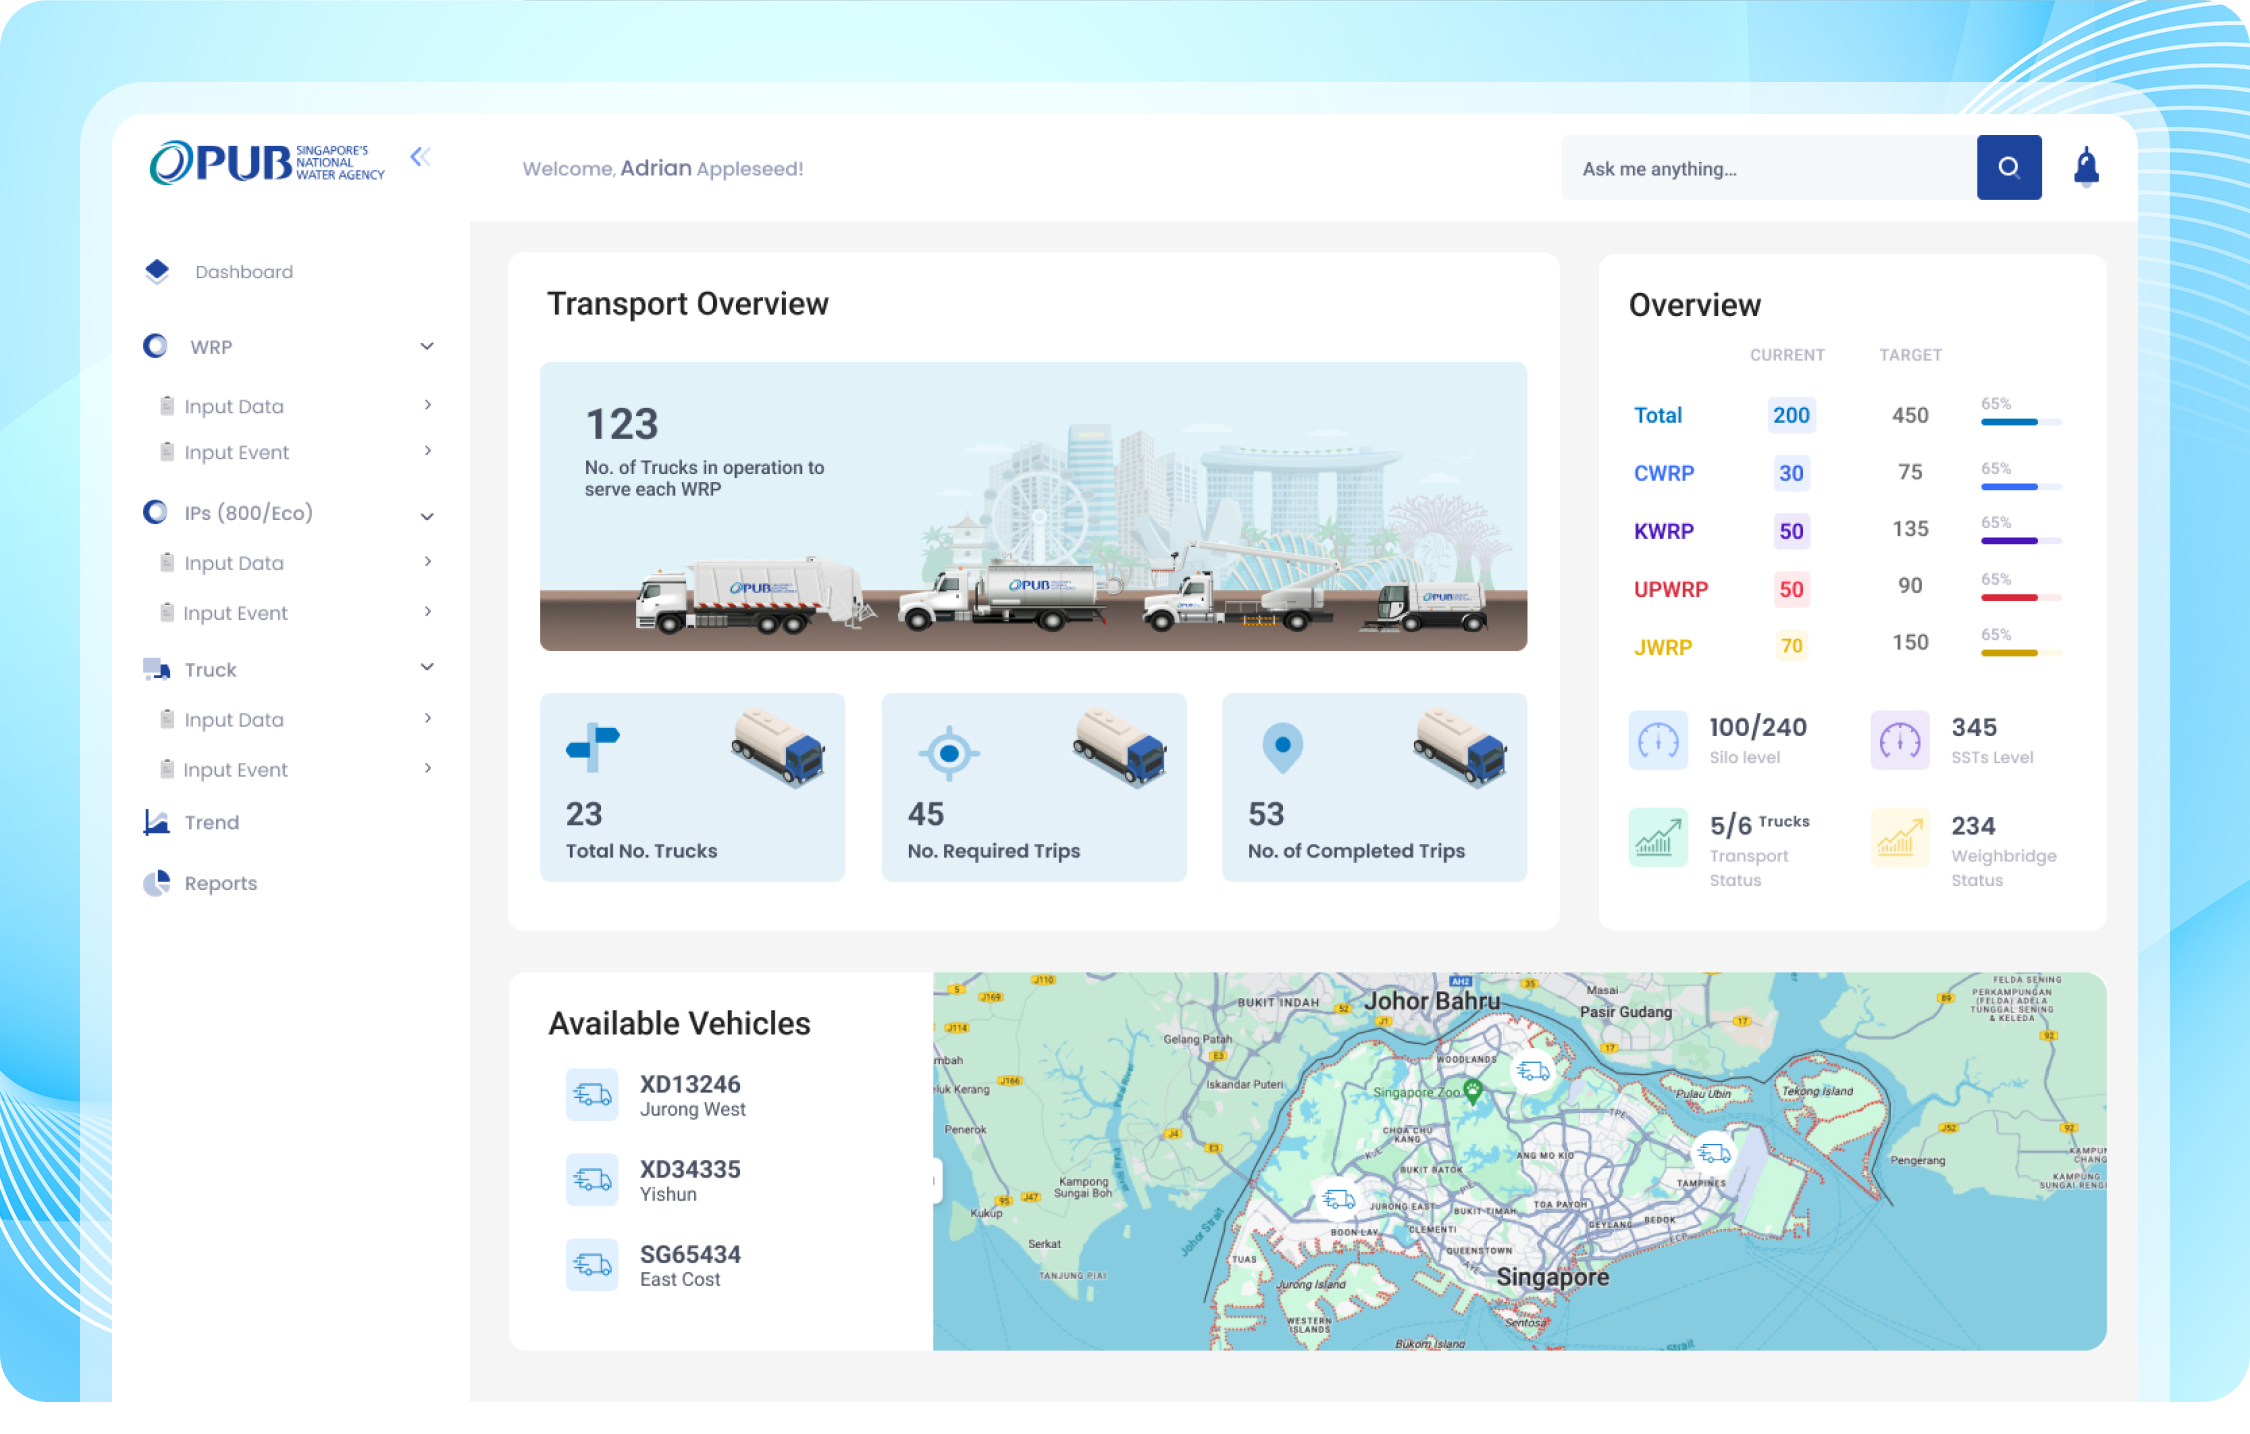Open the Dashboard menu item

(x=243, y=272)
